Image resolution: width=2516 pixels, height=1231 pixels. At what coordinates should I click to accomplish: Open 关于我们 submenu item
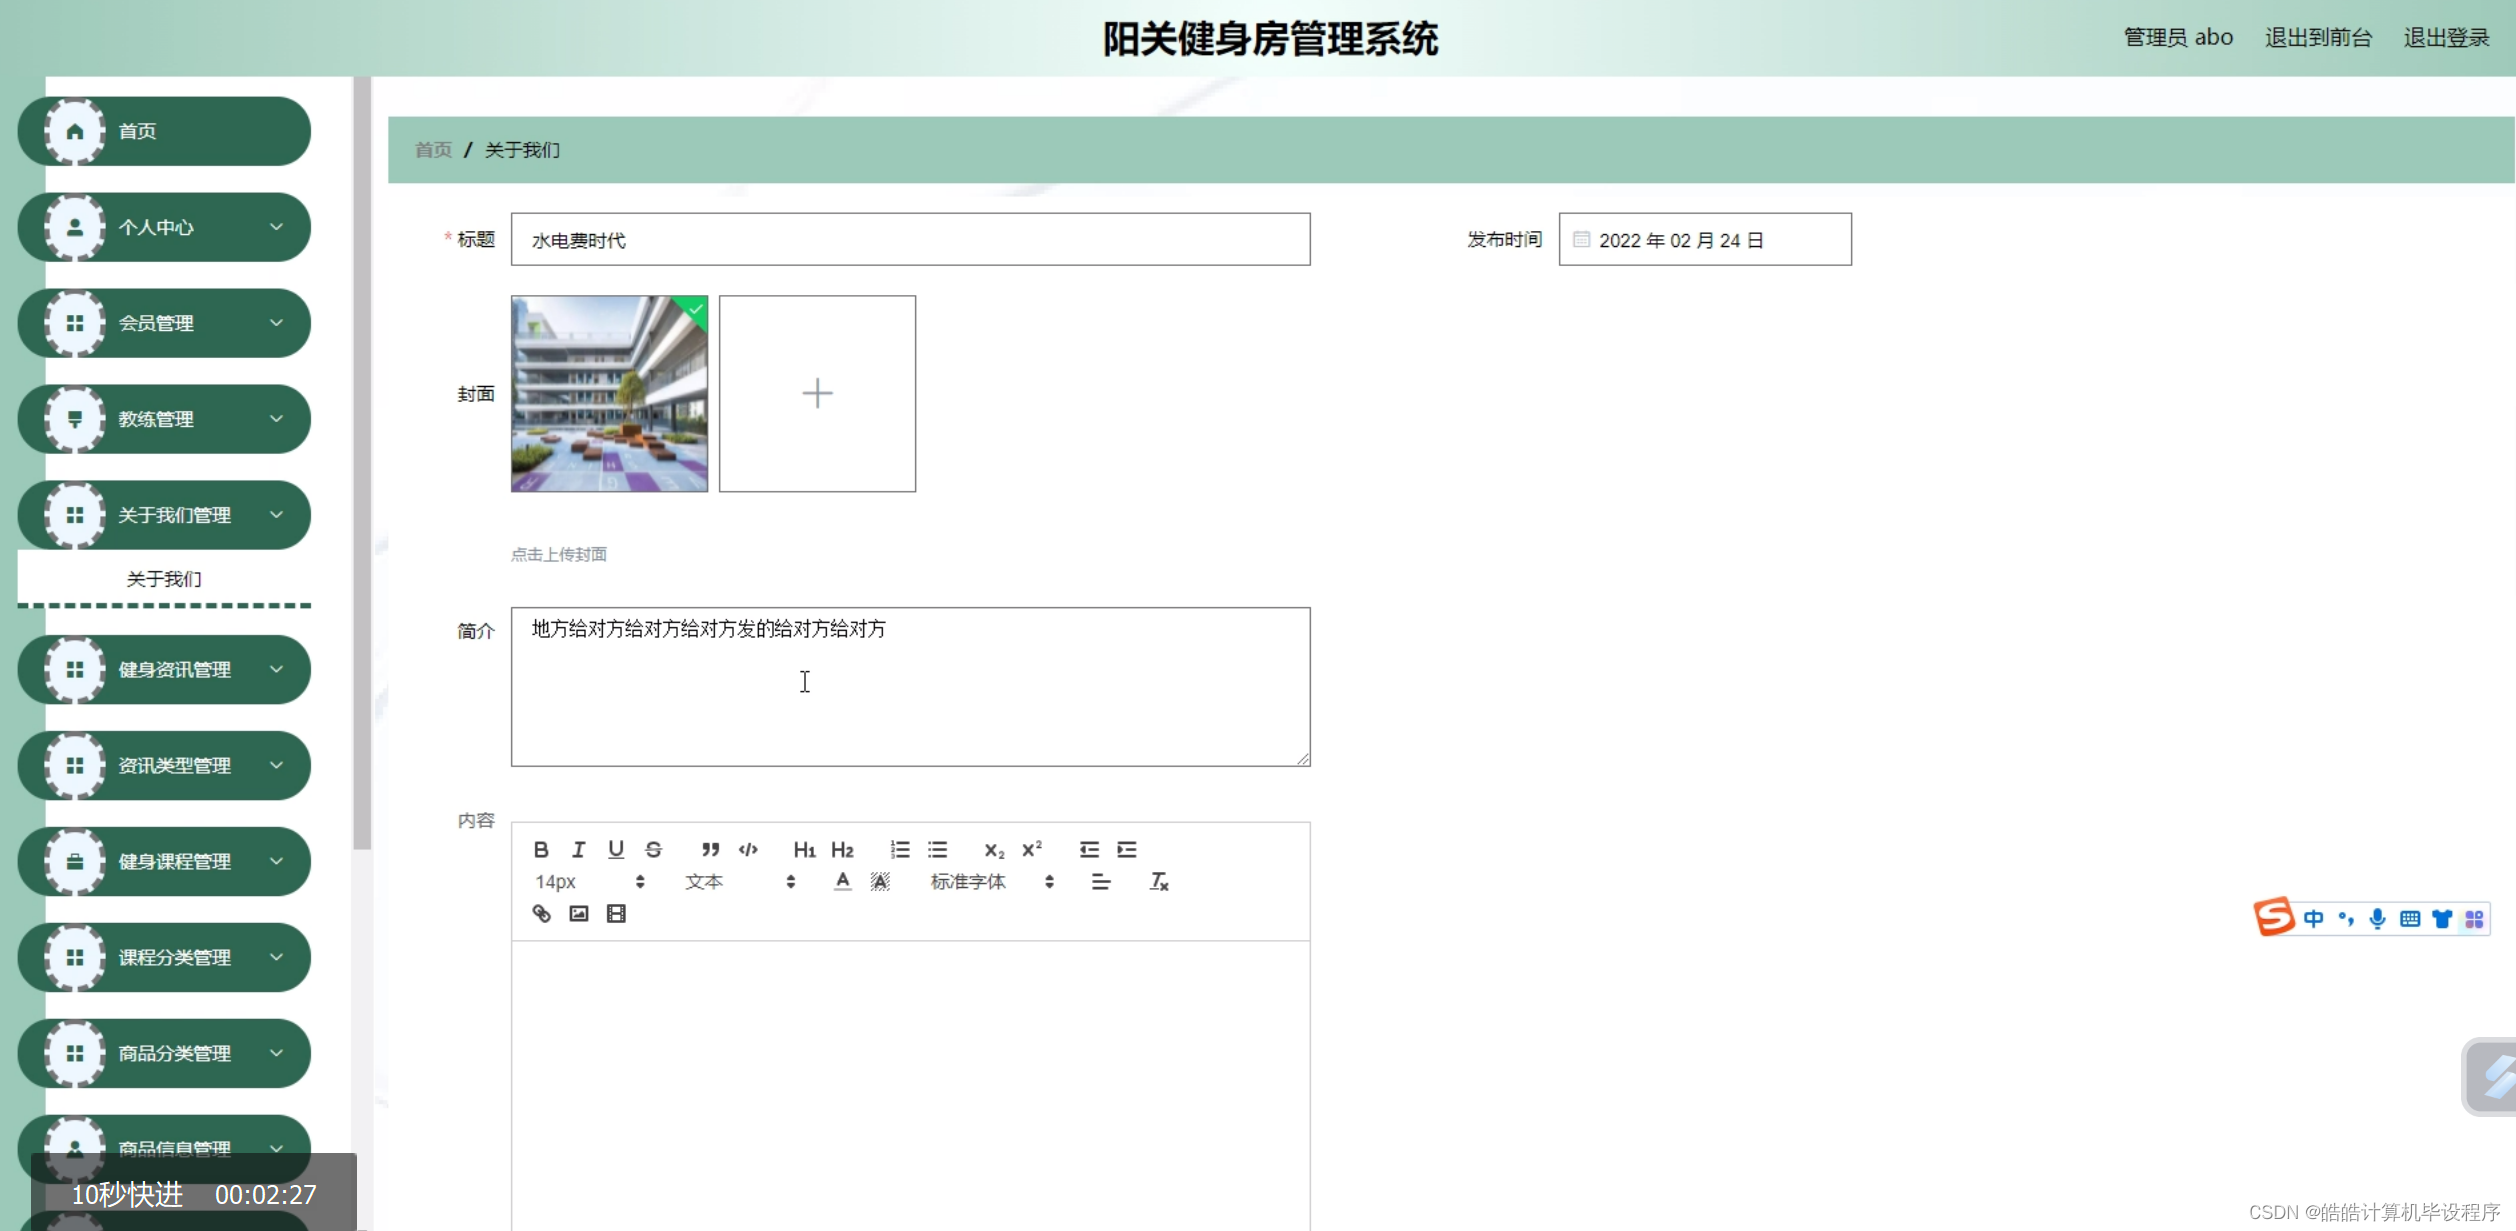(164, 579)
